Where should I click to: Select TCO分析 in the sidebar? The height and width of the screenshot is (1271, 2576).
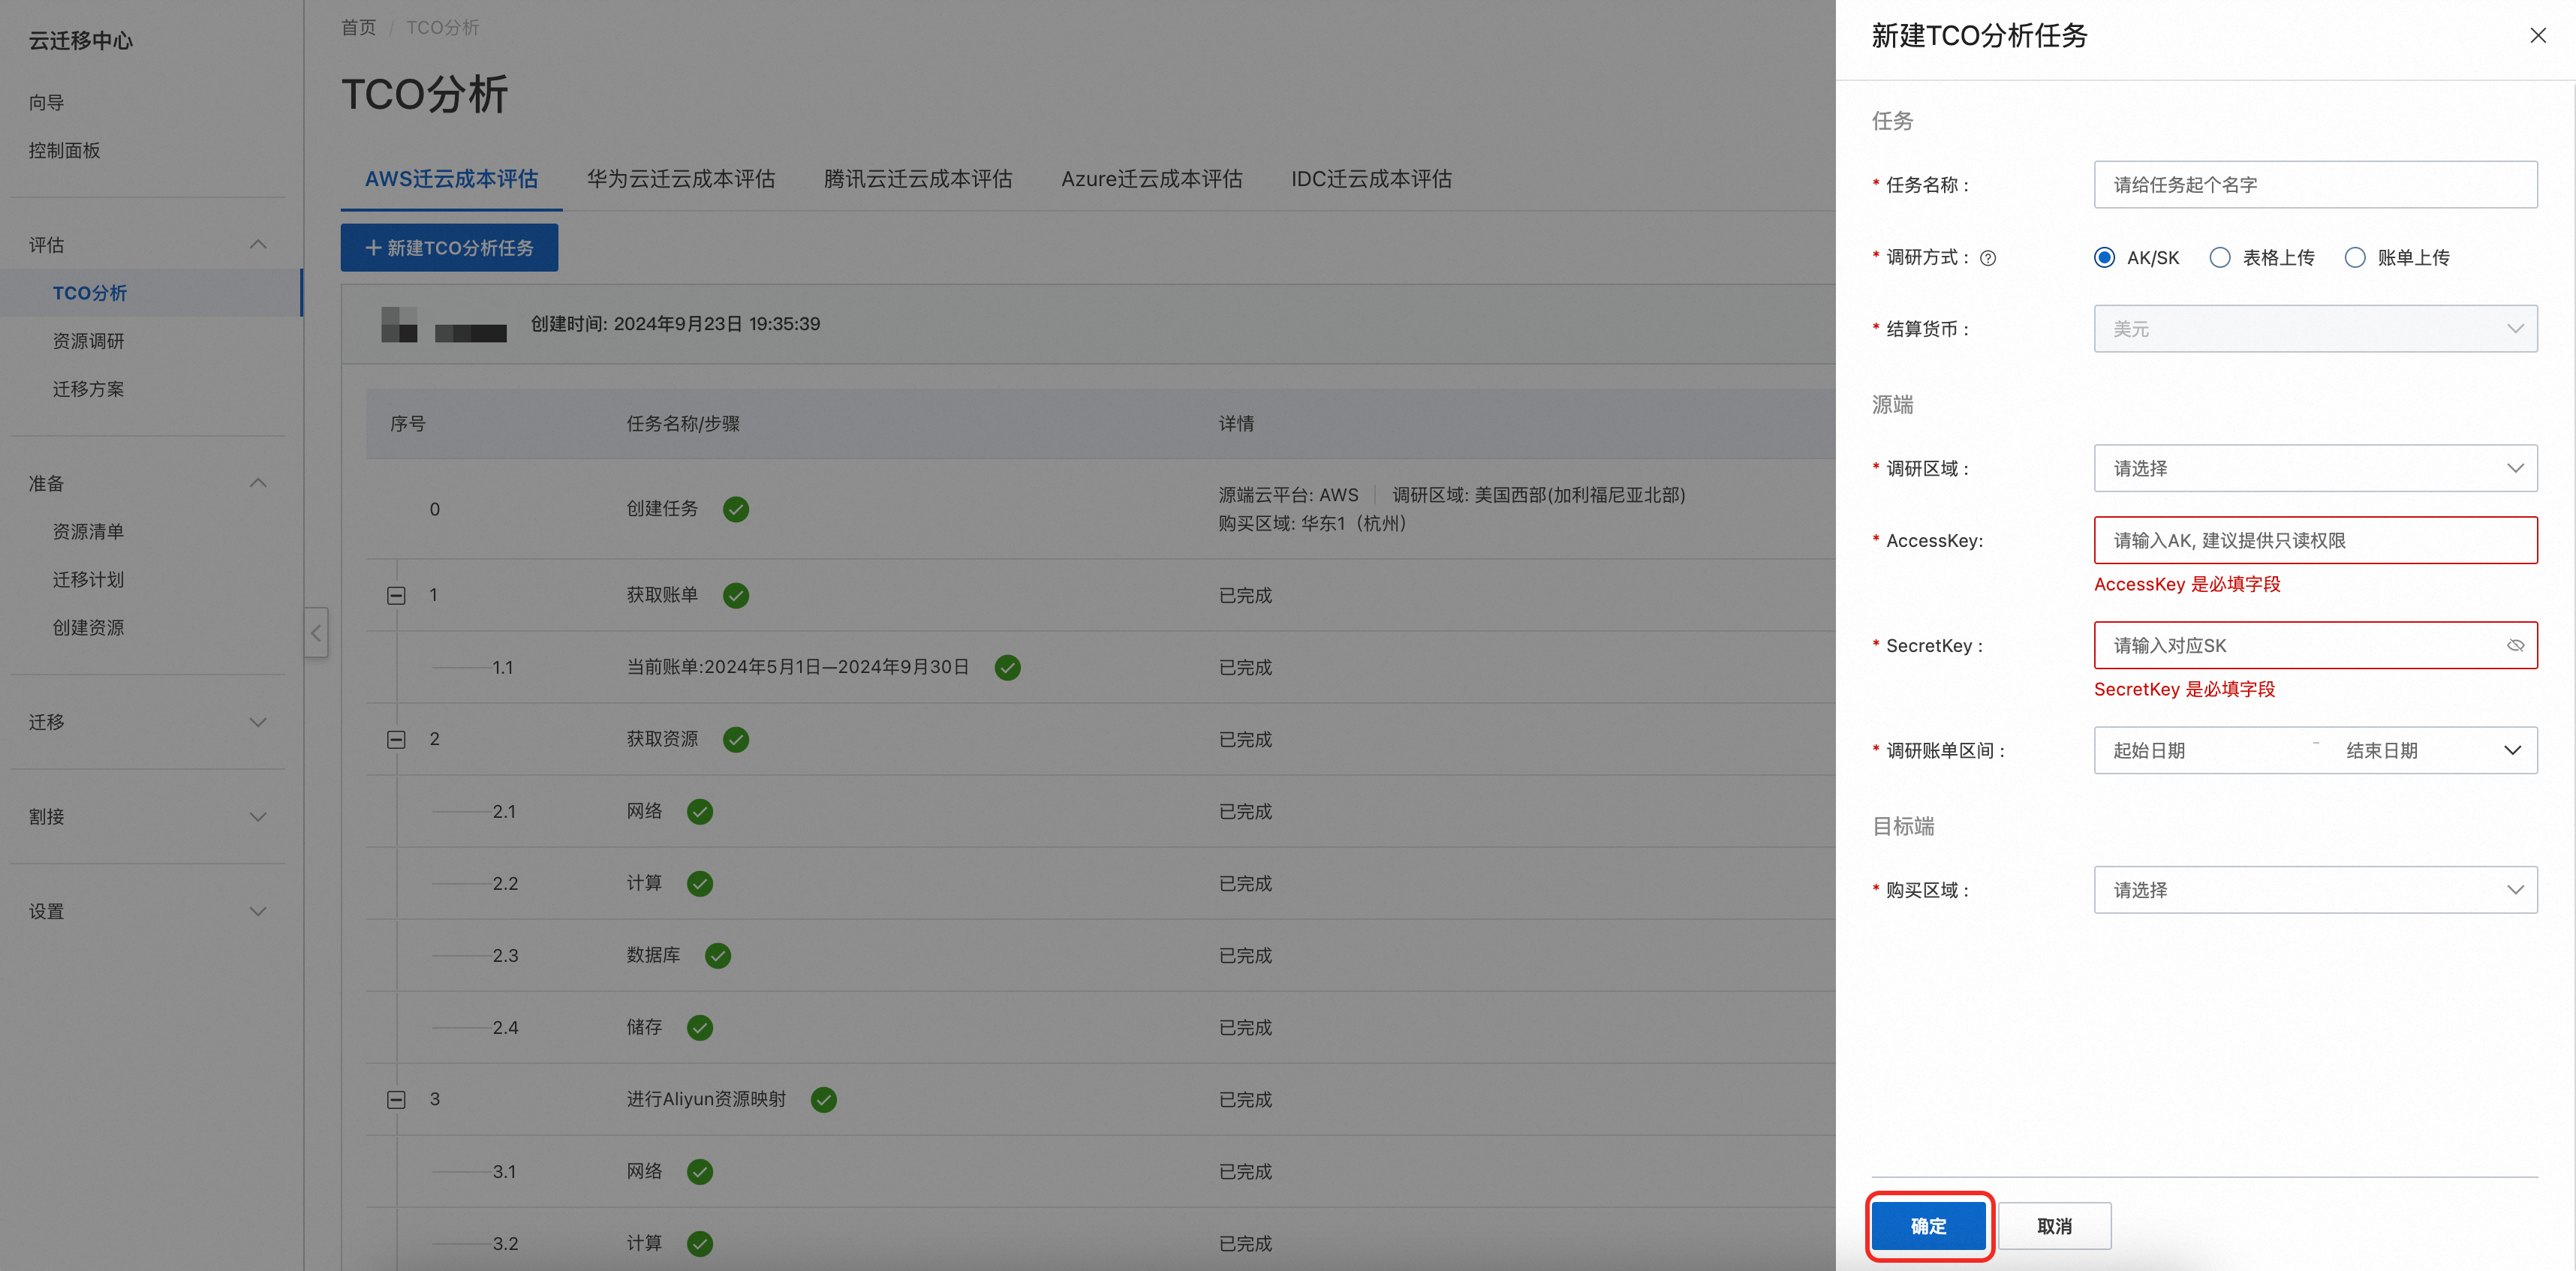[x=150, y=293]
